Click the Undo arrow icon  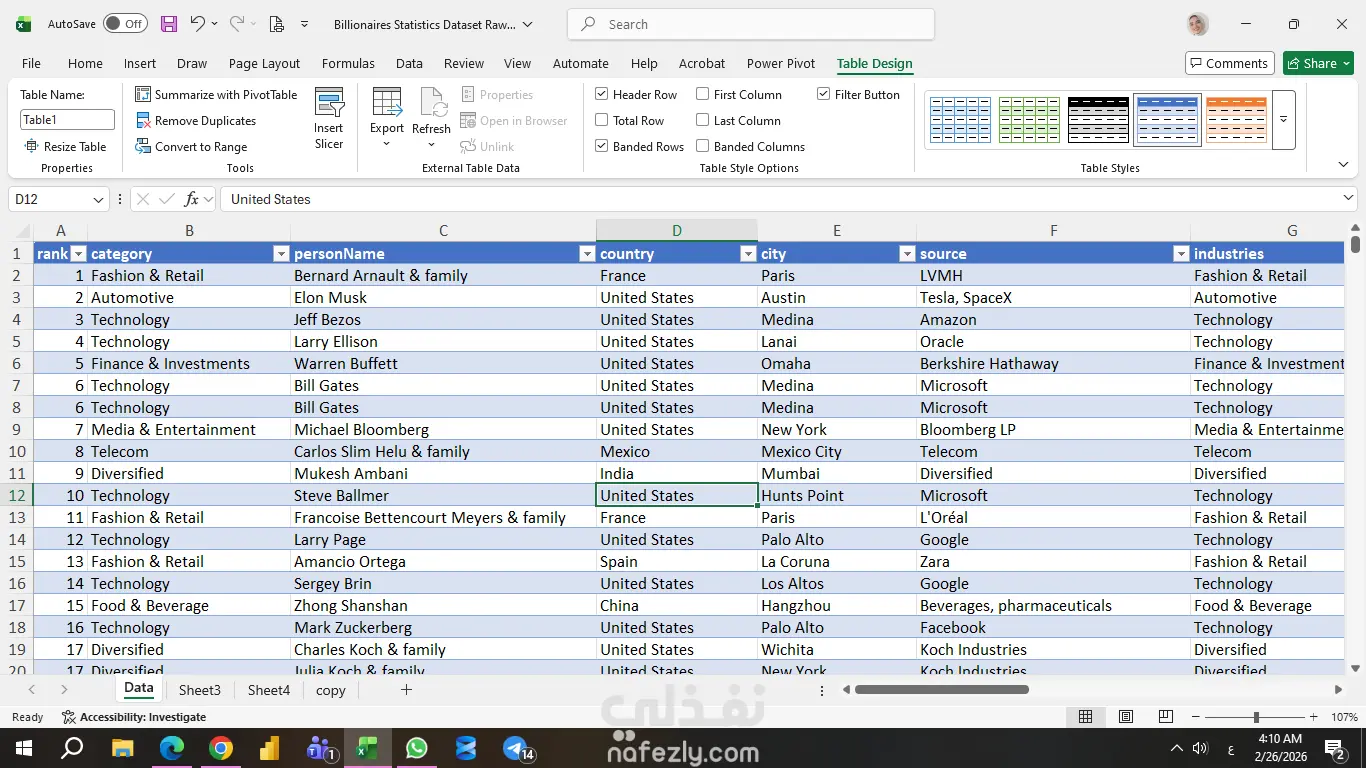[x=197, y=24]
